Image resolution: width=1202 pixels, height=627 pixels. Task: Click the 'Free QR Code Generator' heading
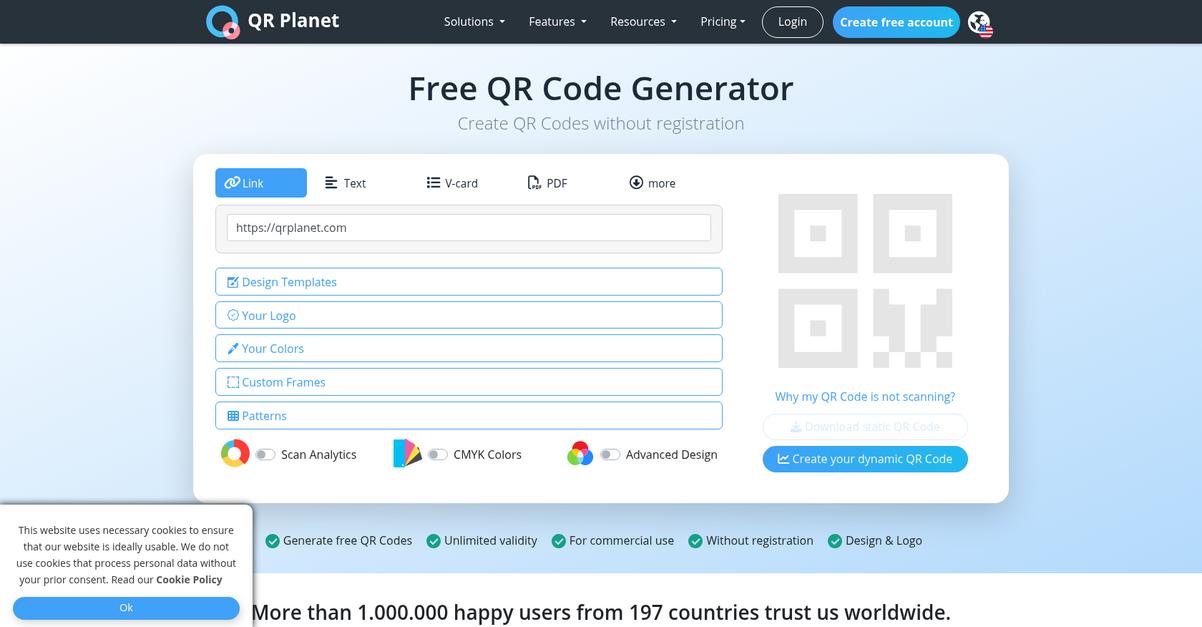(x=601, y=88)
